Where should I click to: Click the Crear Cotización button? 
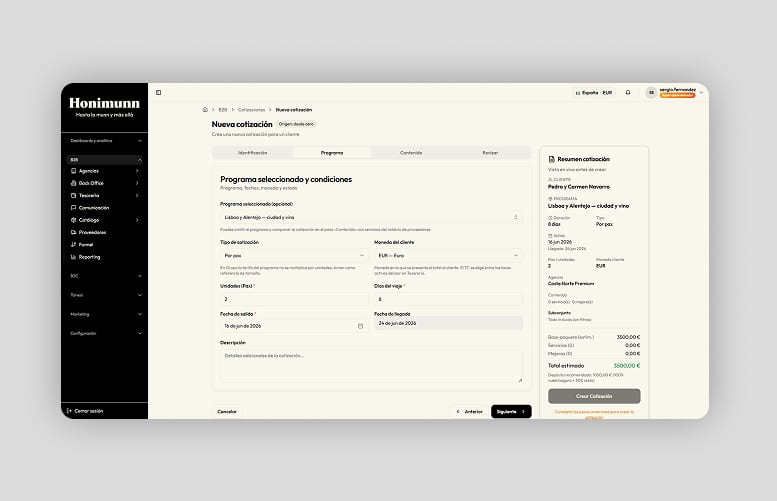(594, 396)
